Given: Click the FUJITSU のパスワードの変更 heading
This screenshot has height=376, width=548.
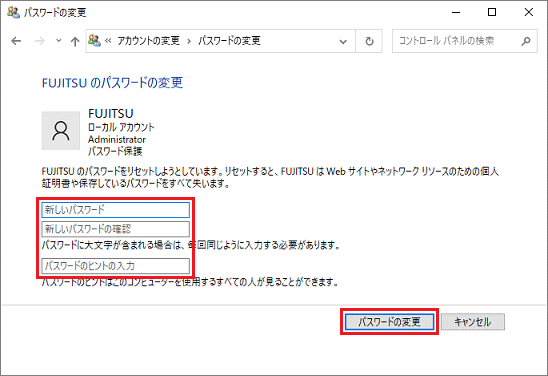Looking at the screenshot, I should point(112,83).
